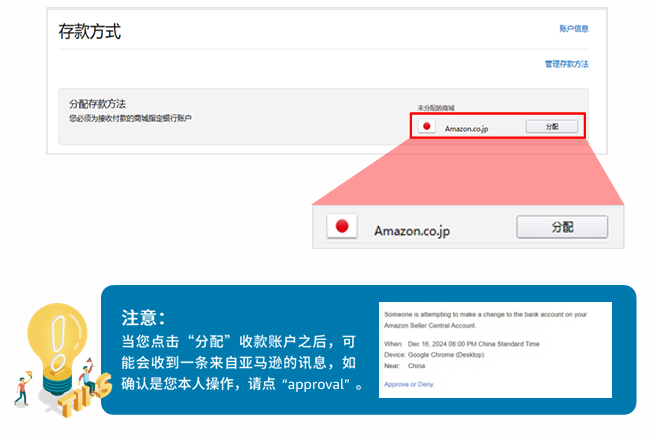Click the 'Approve or Deny' link in the email
Image resolution: width=654 pixels, height=436 pixels.
(411, 384)
